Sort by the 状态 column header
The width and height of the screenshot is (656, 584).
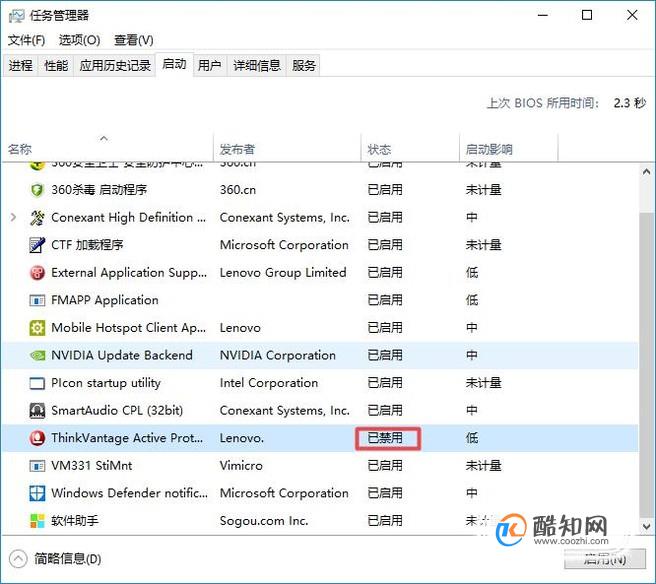pyautogui.click(x=410, y=147)
